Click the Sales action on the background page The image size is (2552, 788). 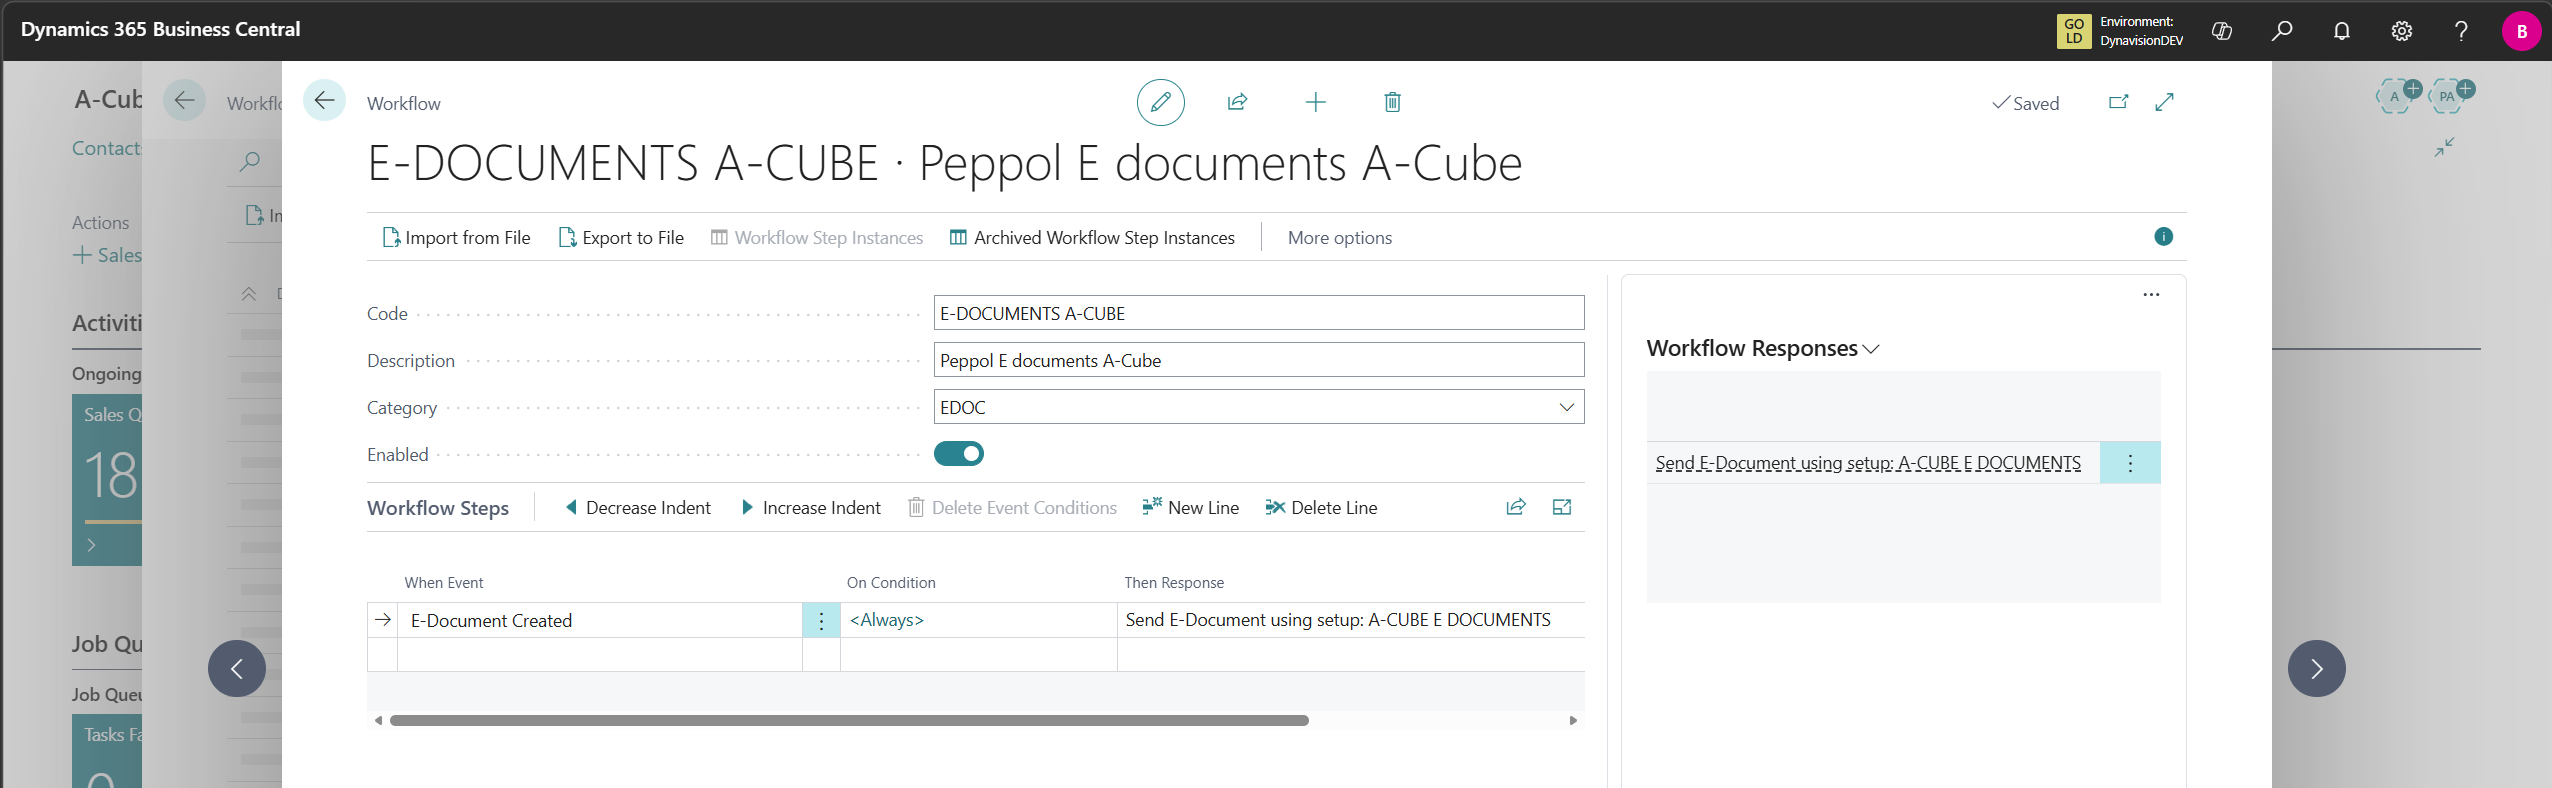coord(107,255)
